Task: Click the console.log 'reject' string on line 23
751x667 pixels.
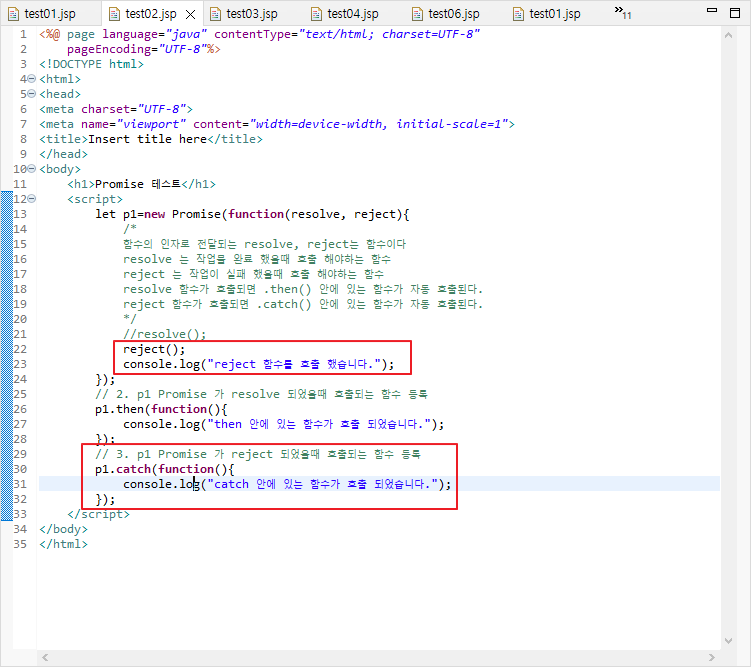Action: (294, 364)
